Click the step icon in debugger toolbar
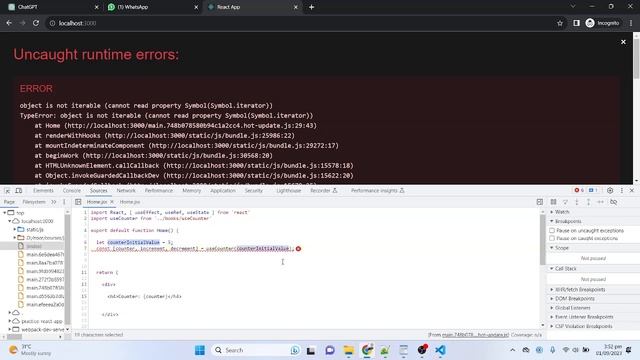This screenshot has width=640, height=360. 600,202
